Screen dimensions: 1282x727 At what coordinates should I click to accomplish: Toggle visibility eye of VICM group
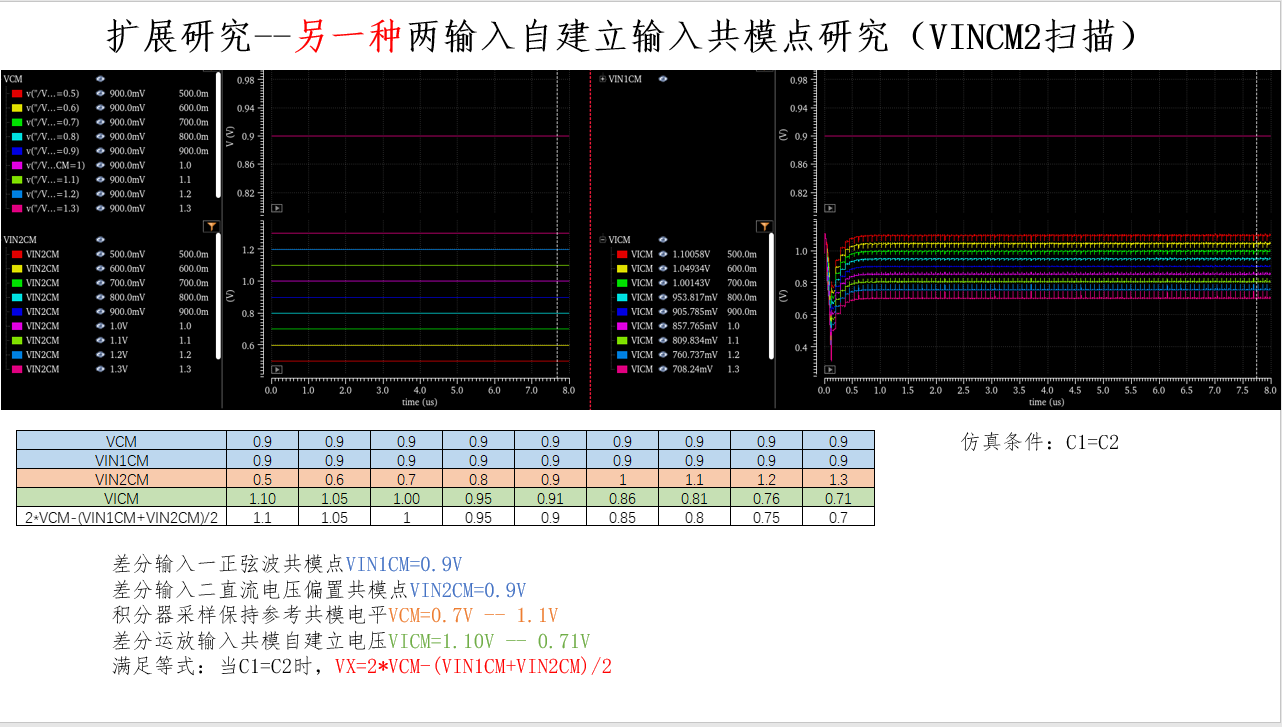tap(663, 240)
